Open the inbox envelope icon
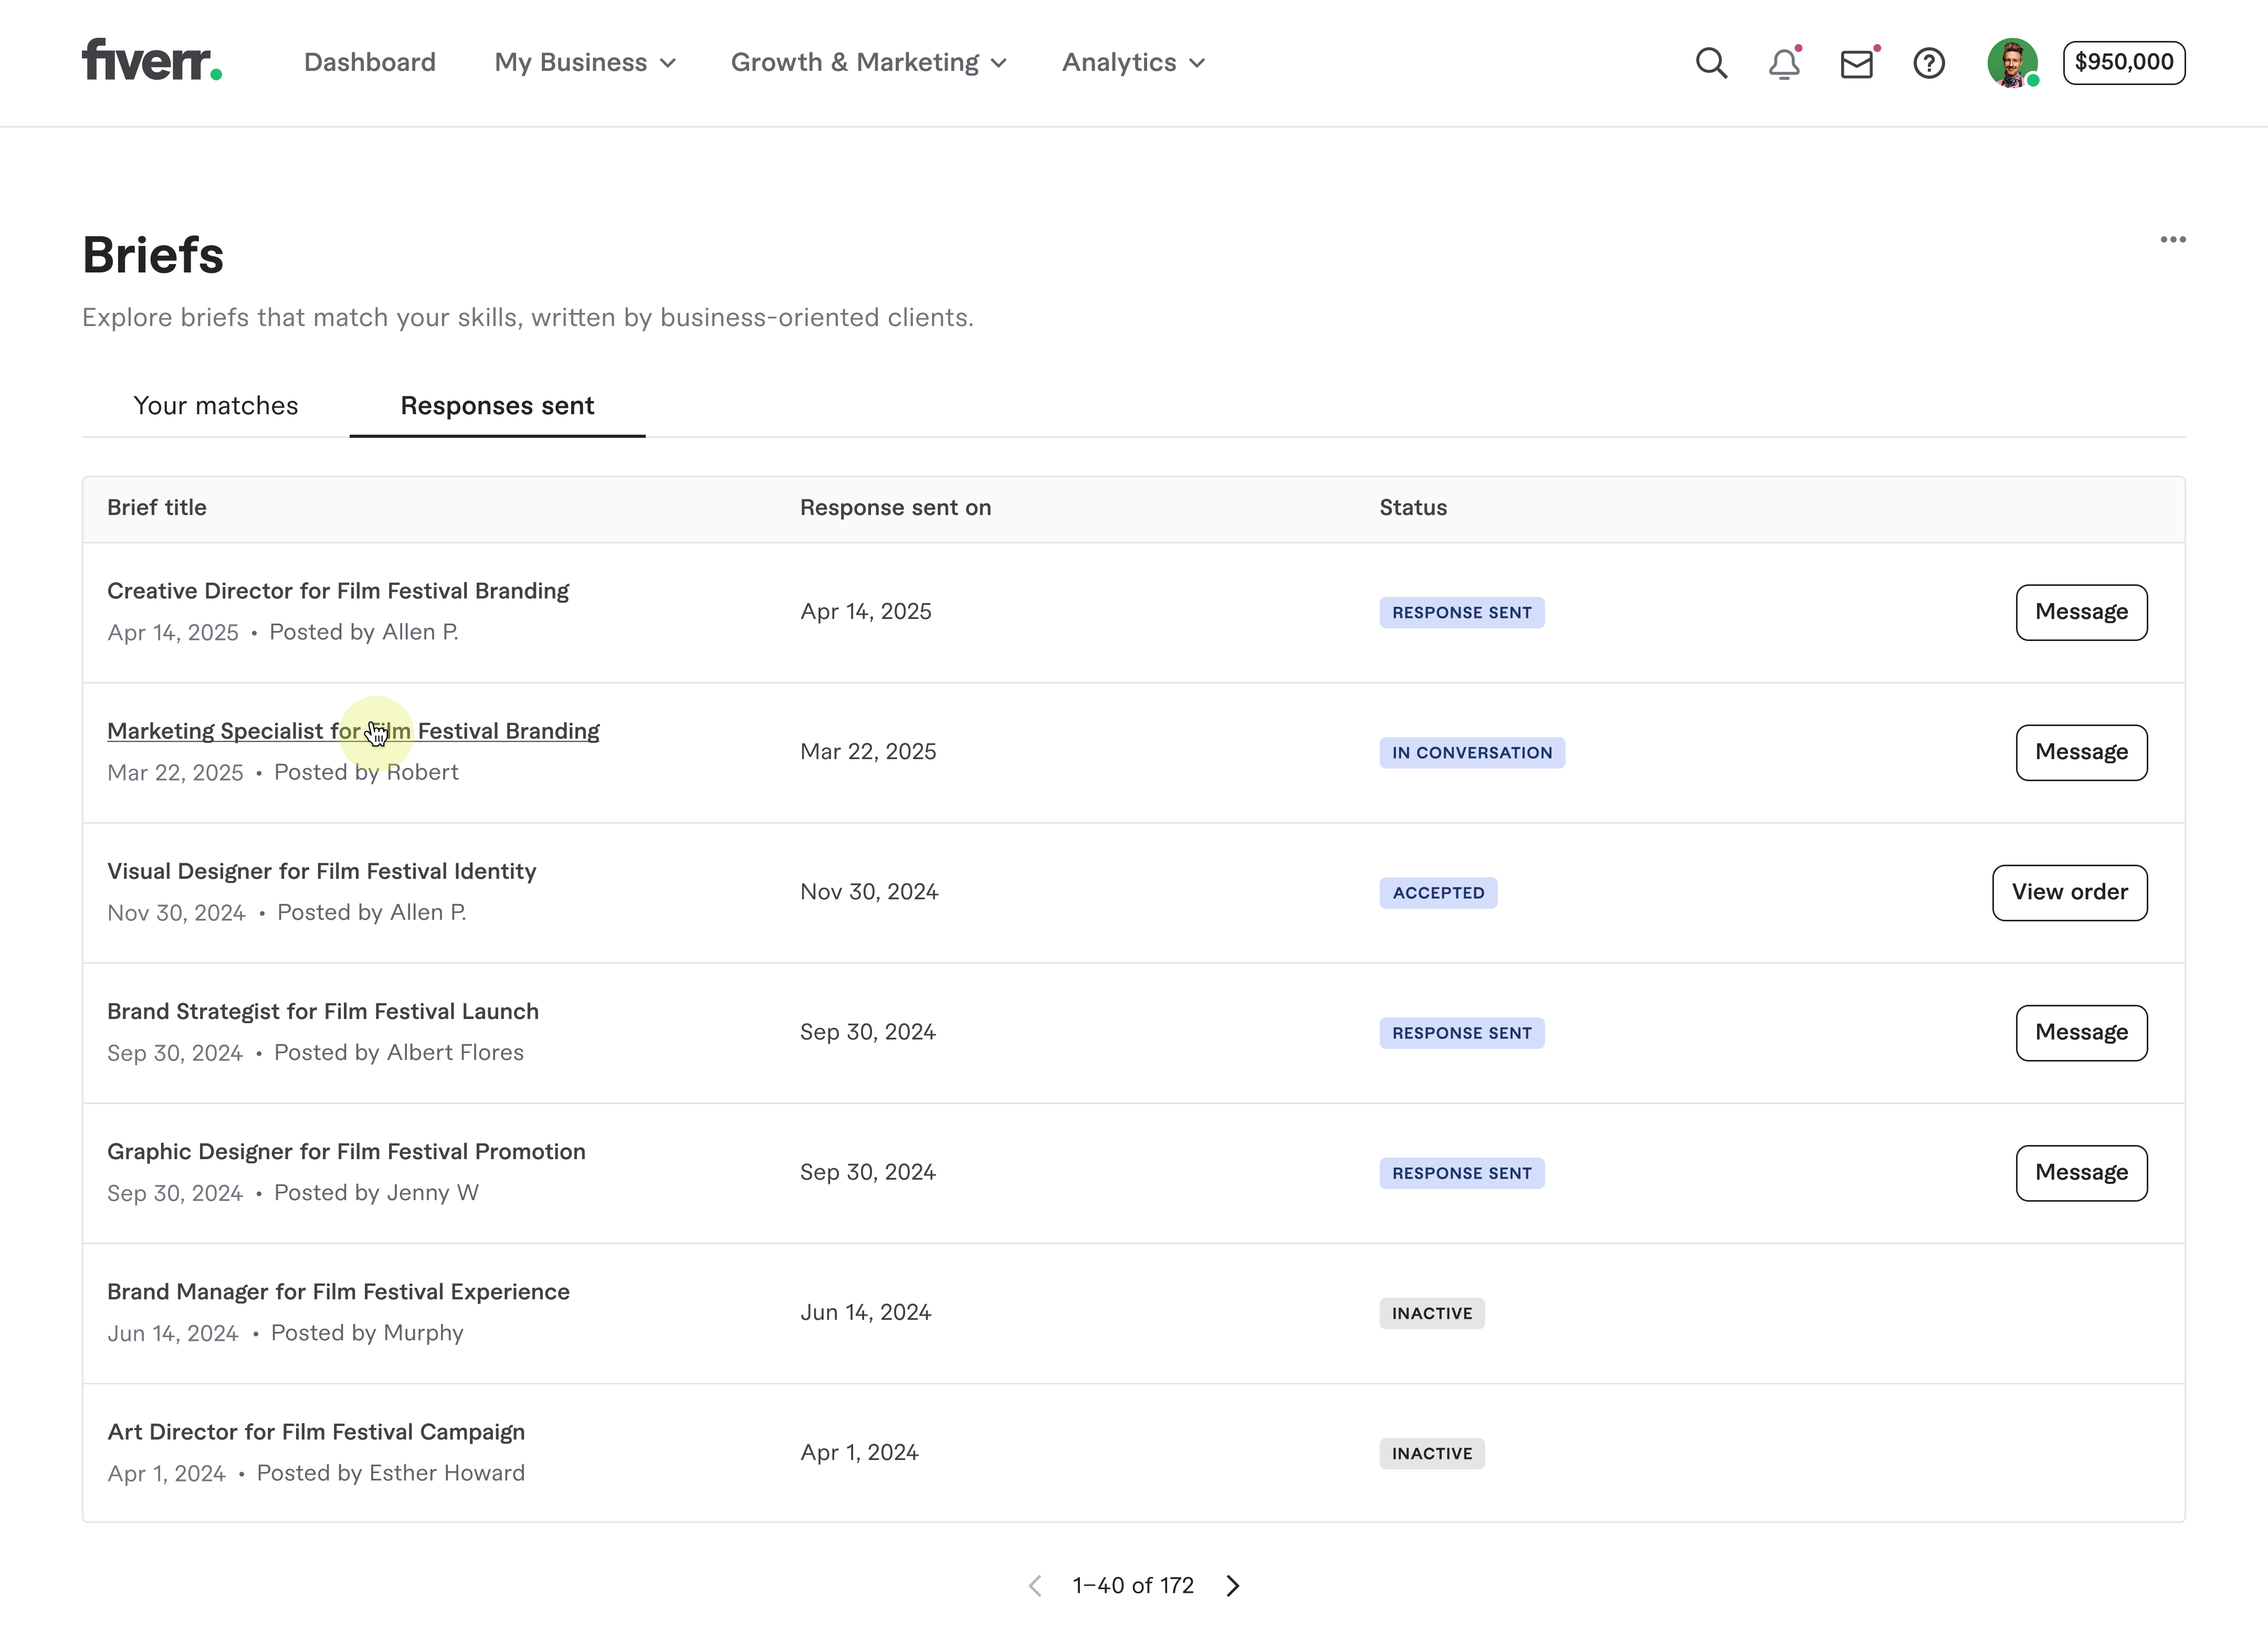 pos(1856,64)
